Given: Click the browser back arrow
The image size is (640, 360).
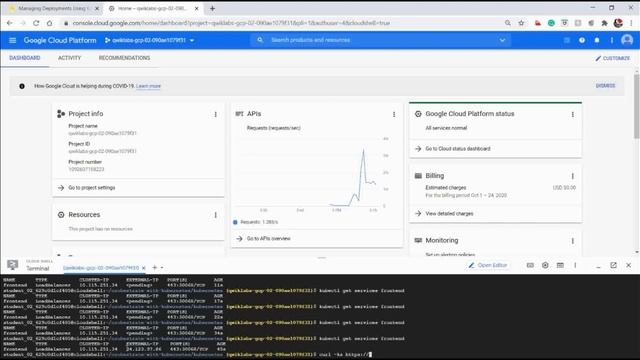Looking at the screenshot, I should pos(10,23).
